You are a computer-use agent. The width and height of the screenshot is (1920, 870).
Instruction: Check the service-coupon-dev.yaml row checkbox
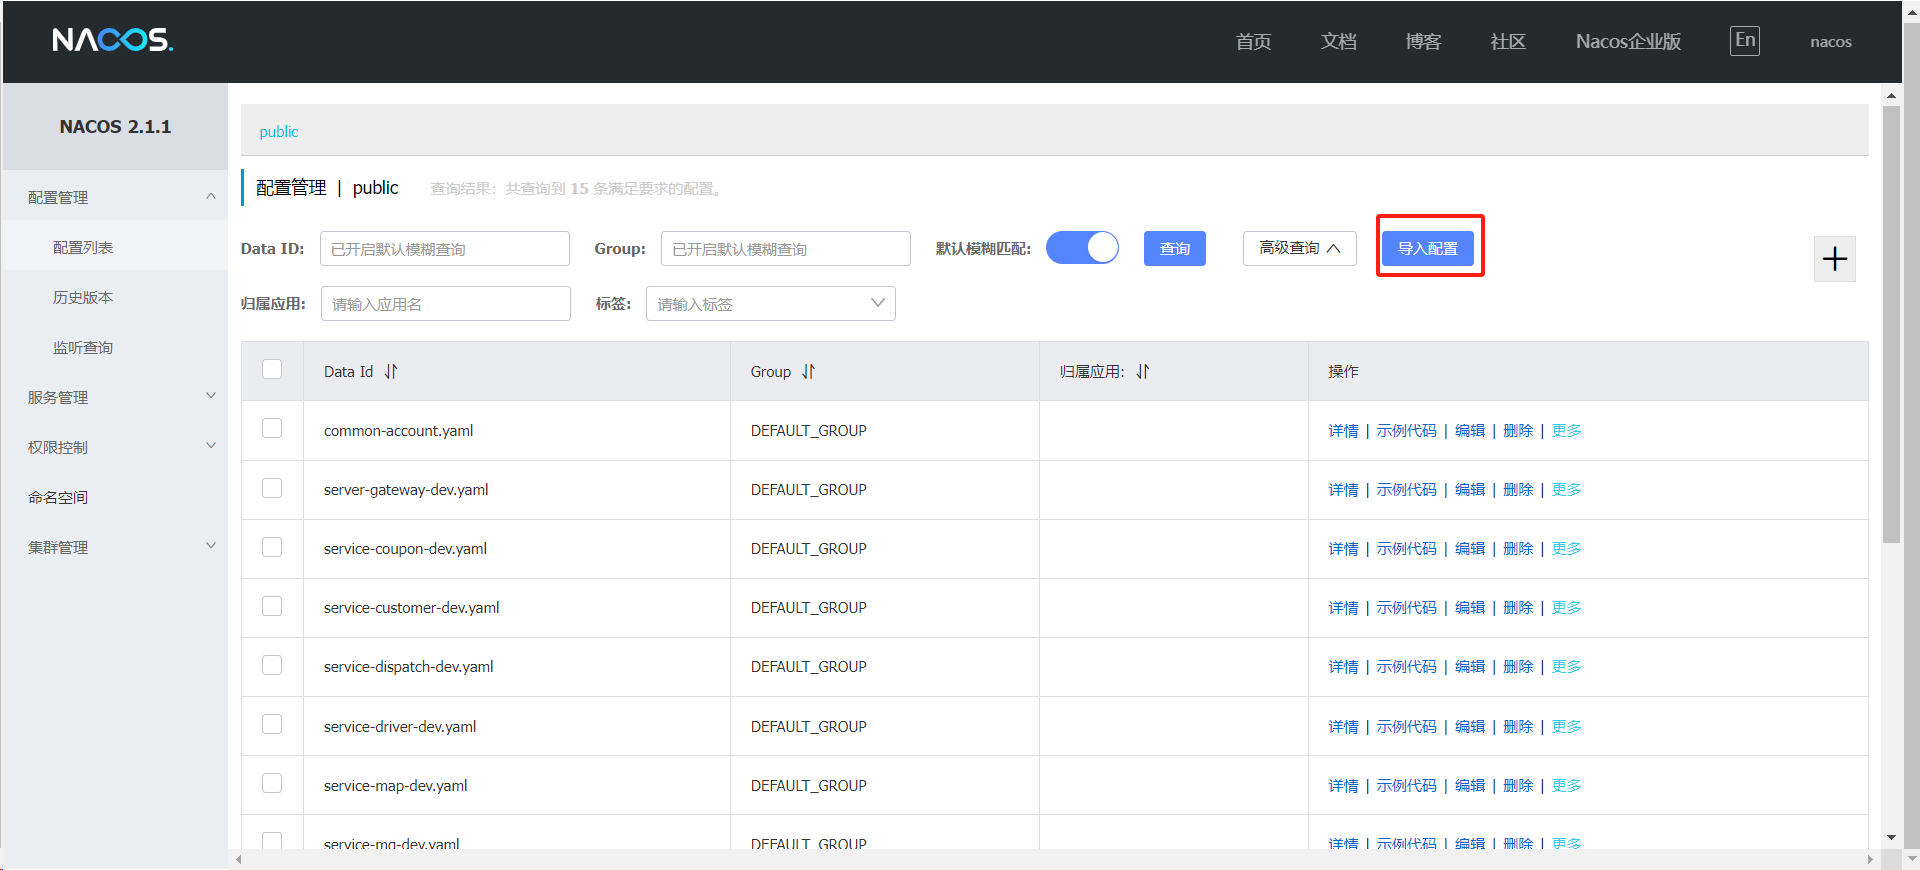272,546
